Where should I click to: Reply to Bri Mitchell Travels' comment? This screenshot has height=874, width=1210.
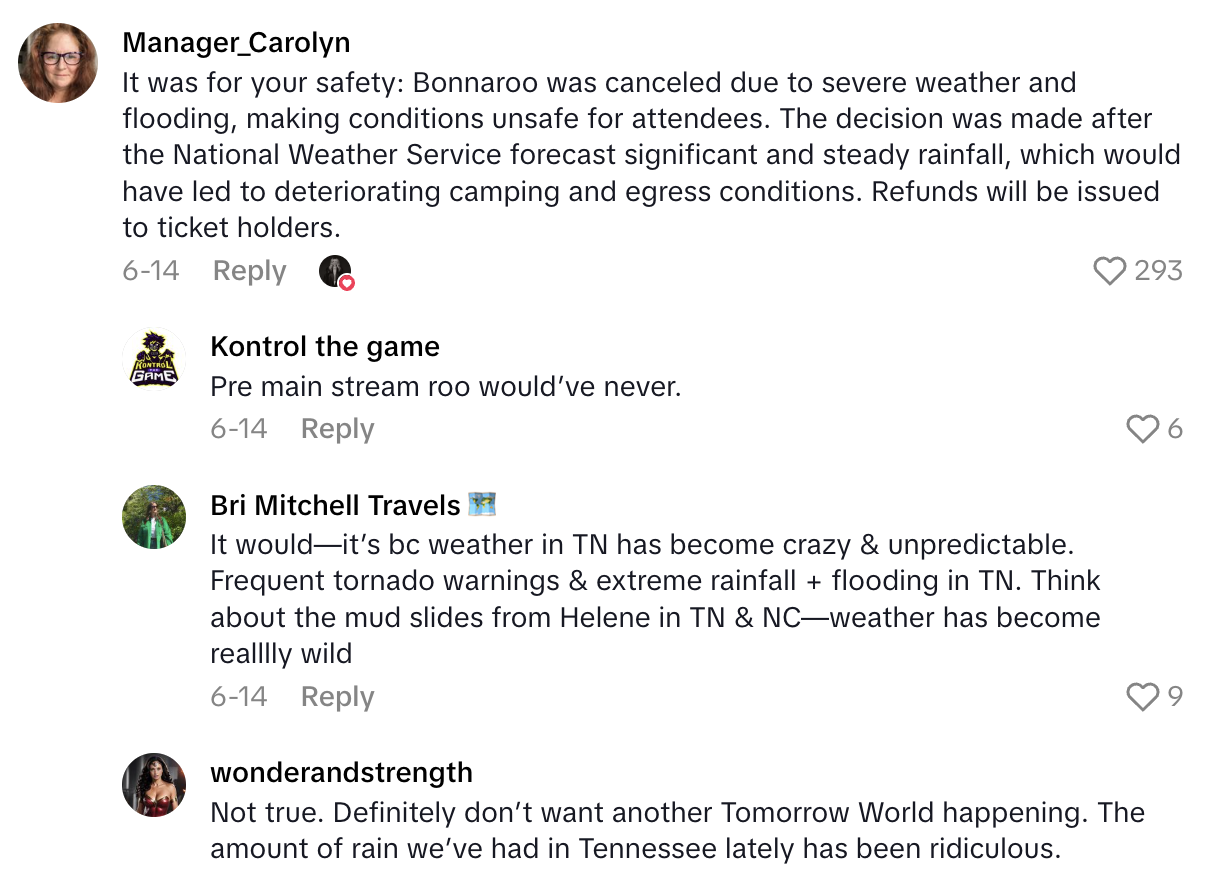[x=337, y=697]
